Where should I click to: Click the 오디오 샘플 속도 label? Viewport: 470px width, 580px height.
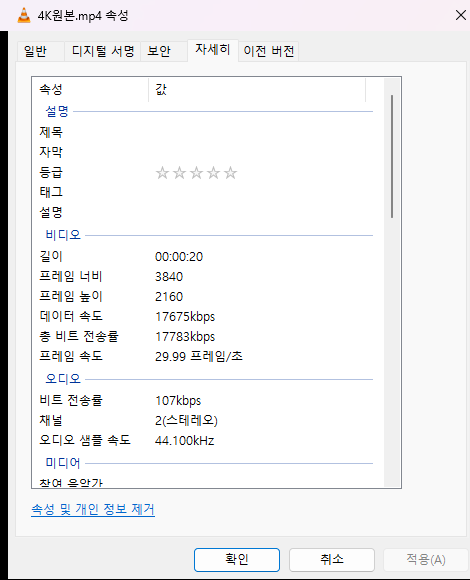tap(85, 440)
